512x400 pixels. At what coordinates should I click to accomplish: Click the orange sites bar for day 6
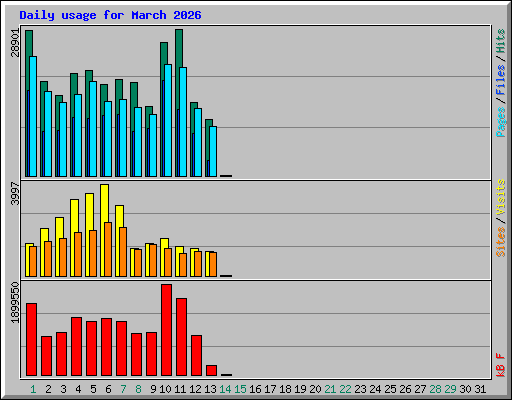[108, 249]
